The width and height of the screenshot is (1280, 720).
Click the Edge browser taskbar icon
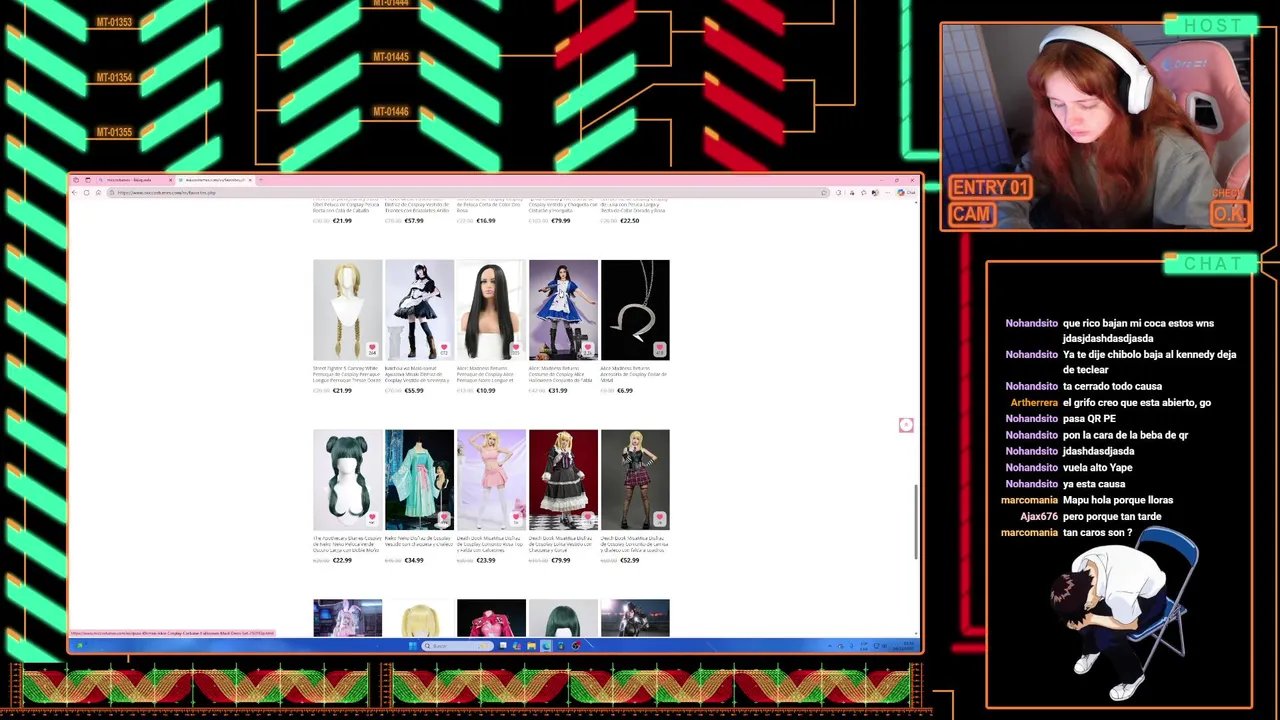tap(546, 646)
